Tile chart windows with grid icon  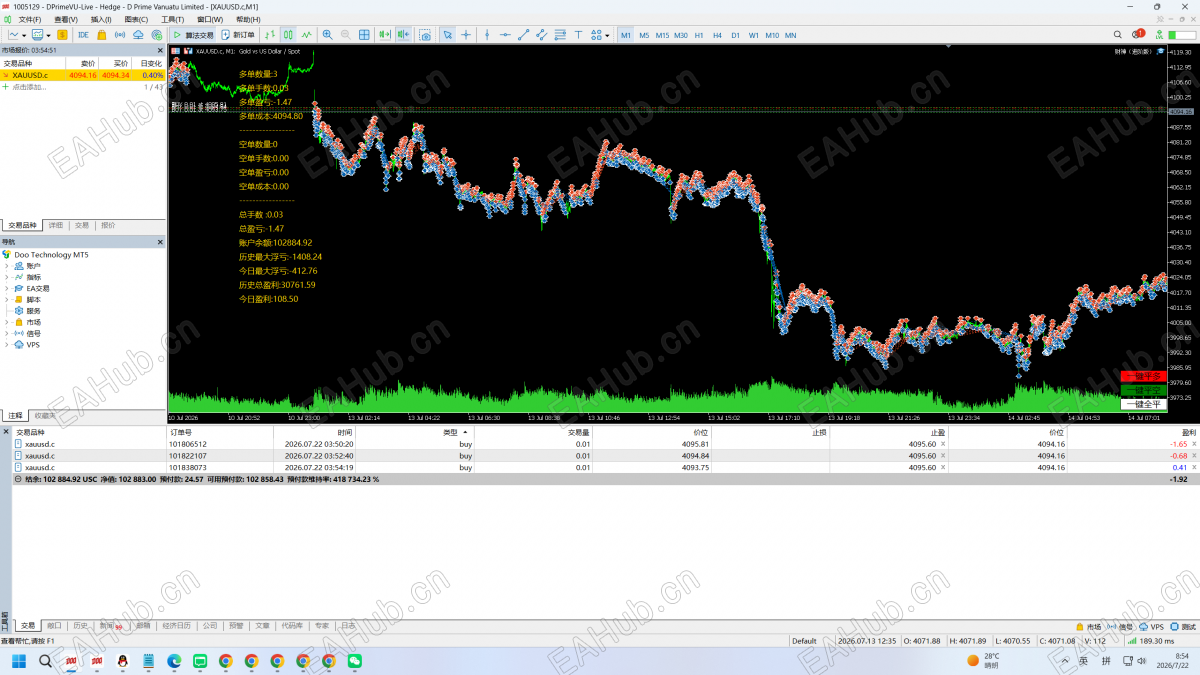364,35
